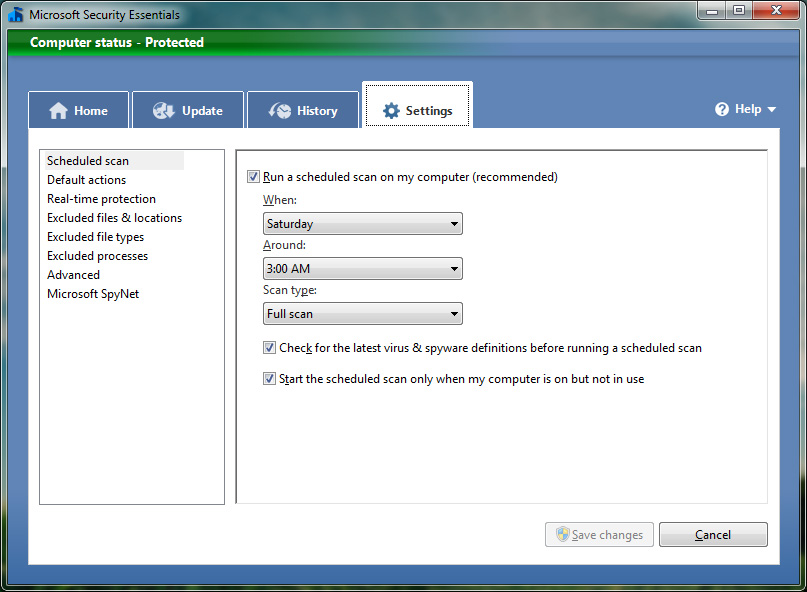Viewport: 807px width, 592px height.
Task: Select Scheduled scan in settings list
Action: click(x=114, y=161)
